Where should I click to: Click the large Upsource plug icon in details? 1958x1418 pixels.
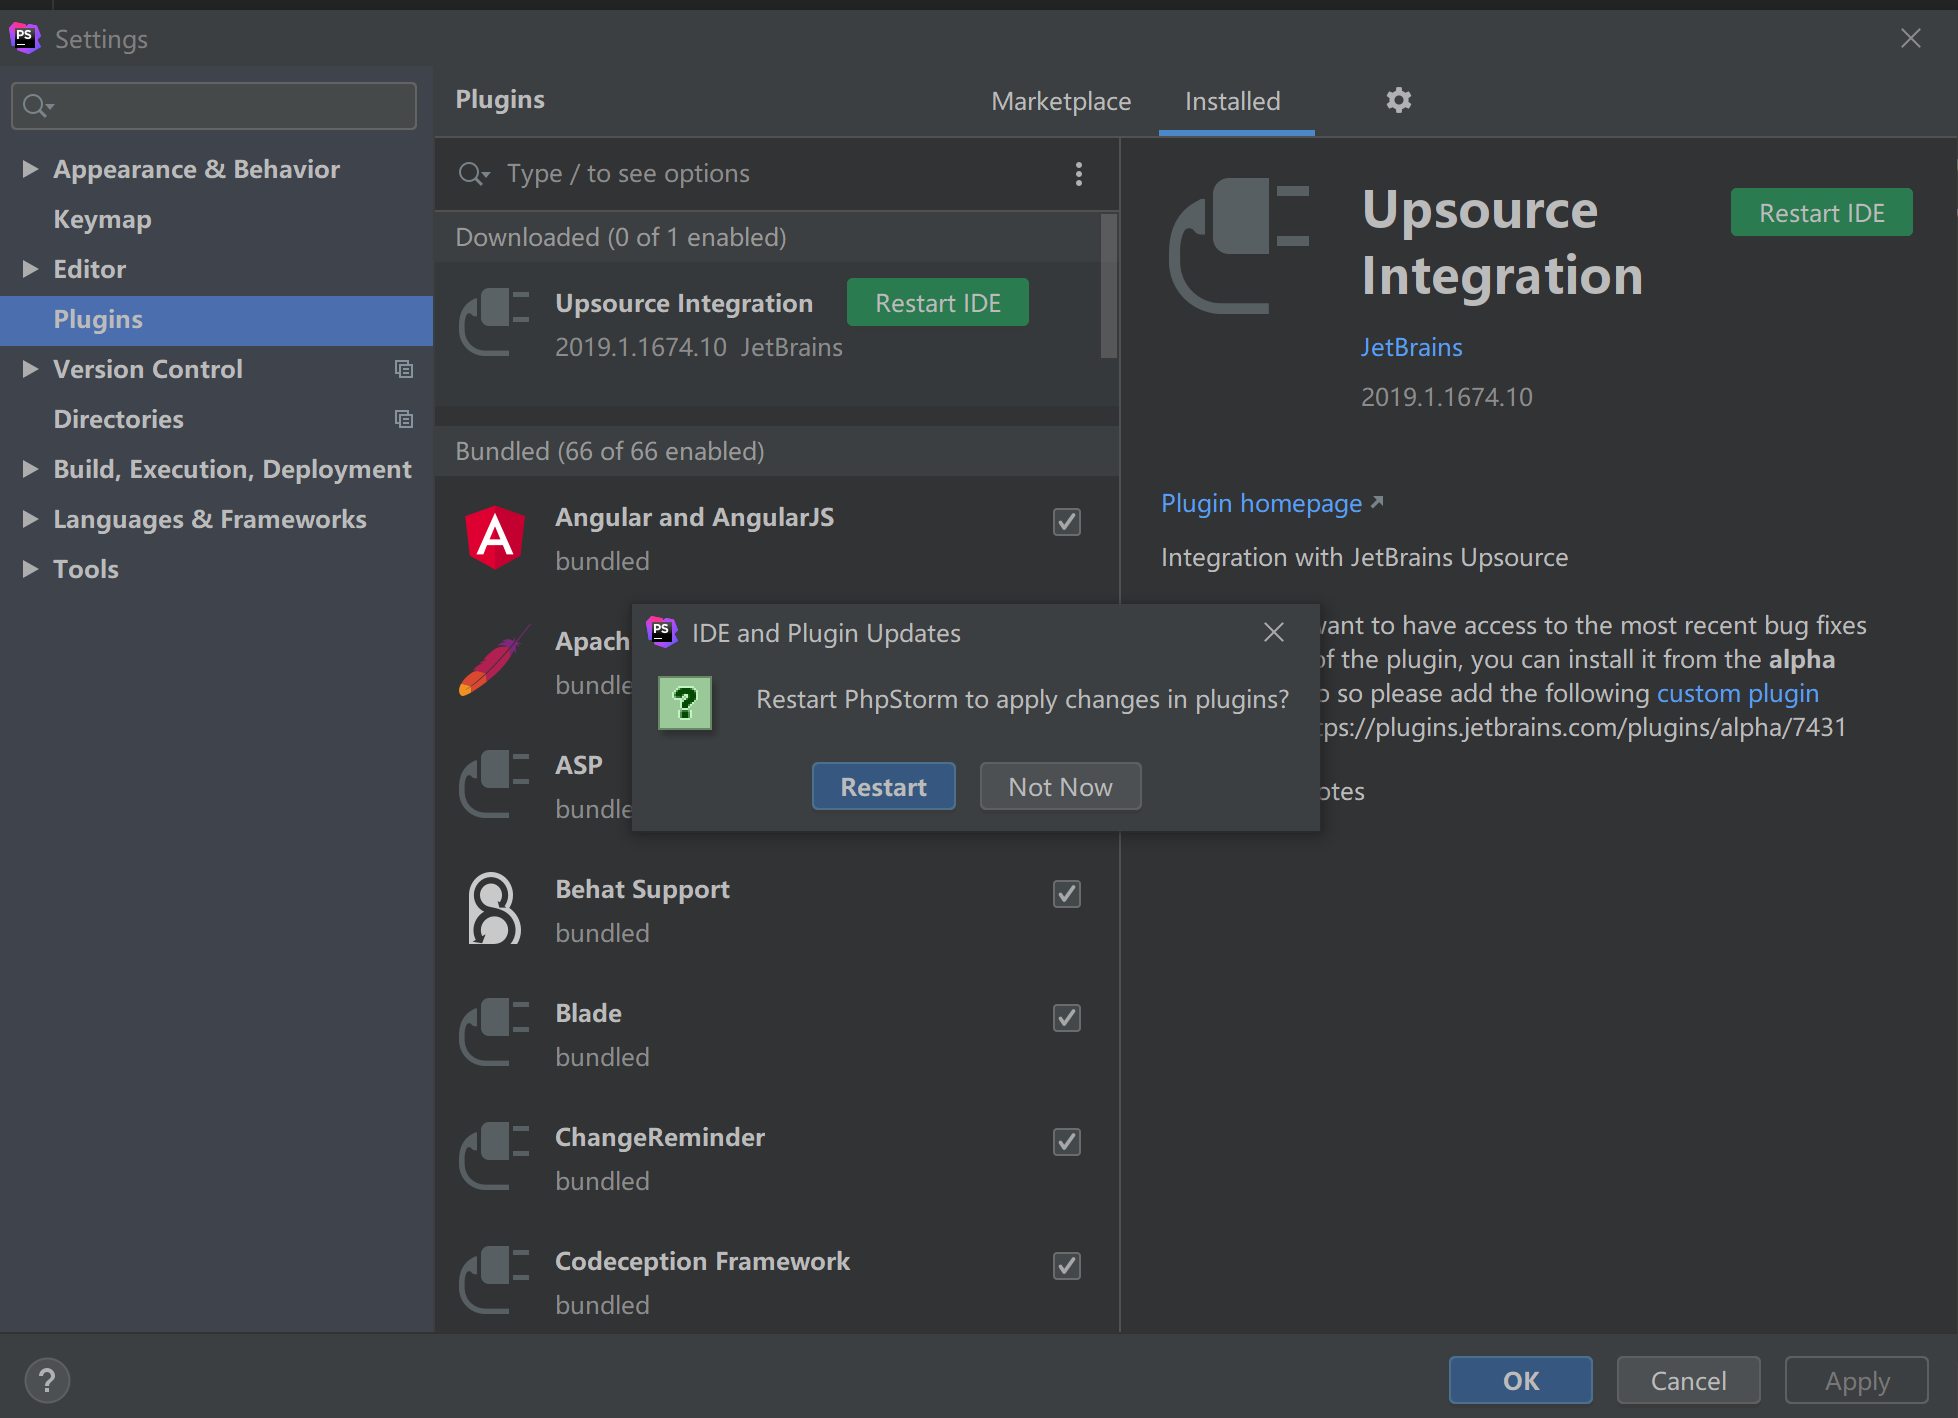click(x=1239, y=246)
